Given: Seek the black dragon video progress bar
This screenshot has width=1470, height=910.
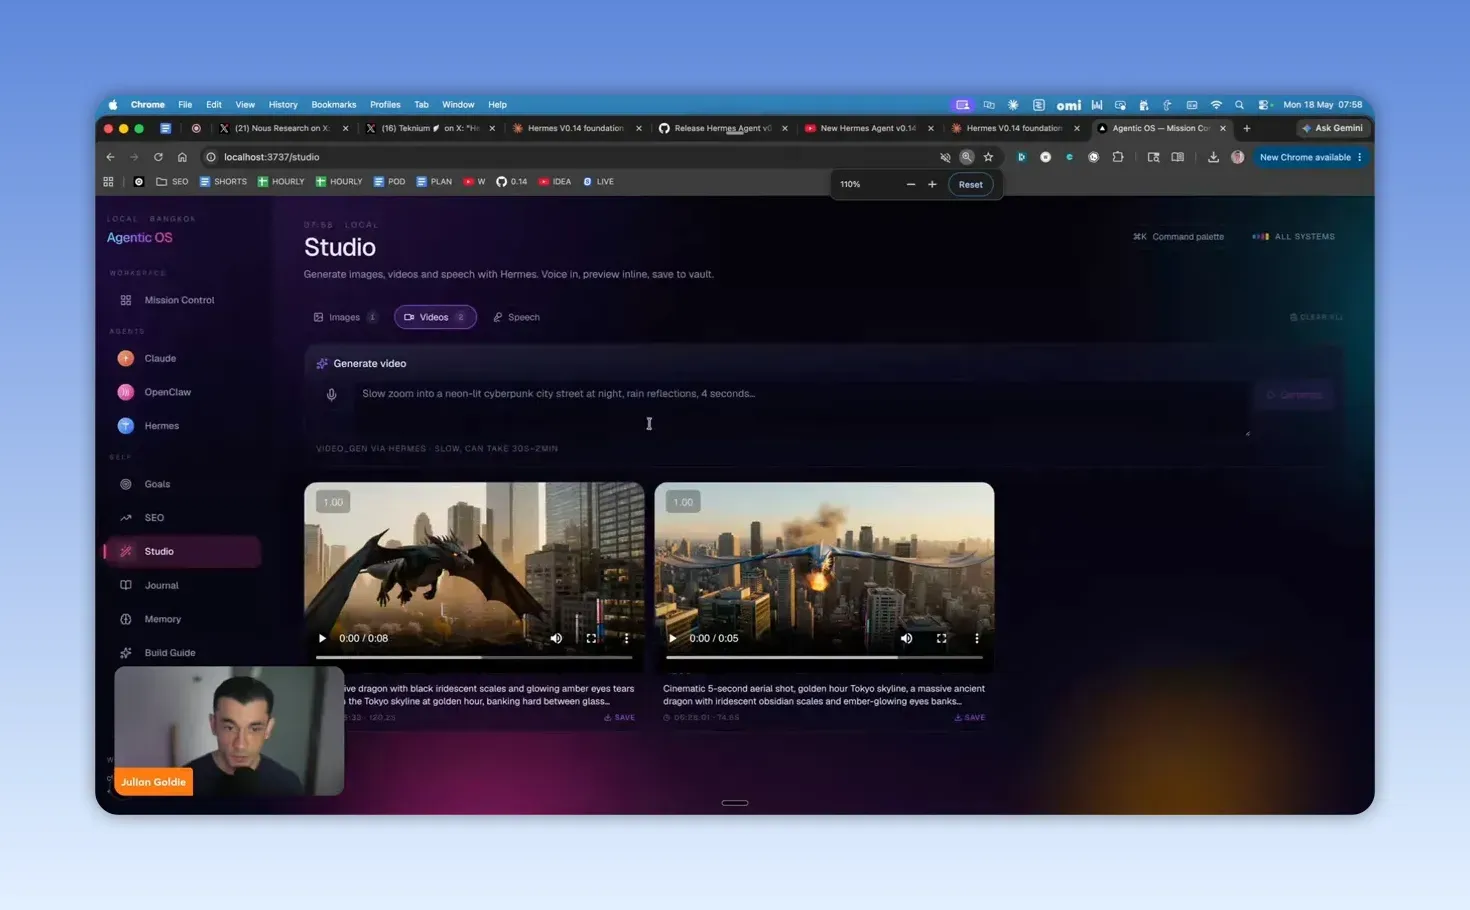Looking at the screenshot, I should pos(474,657).
